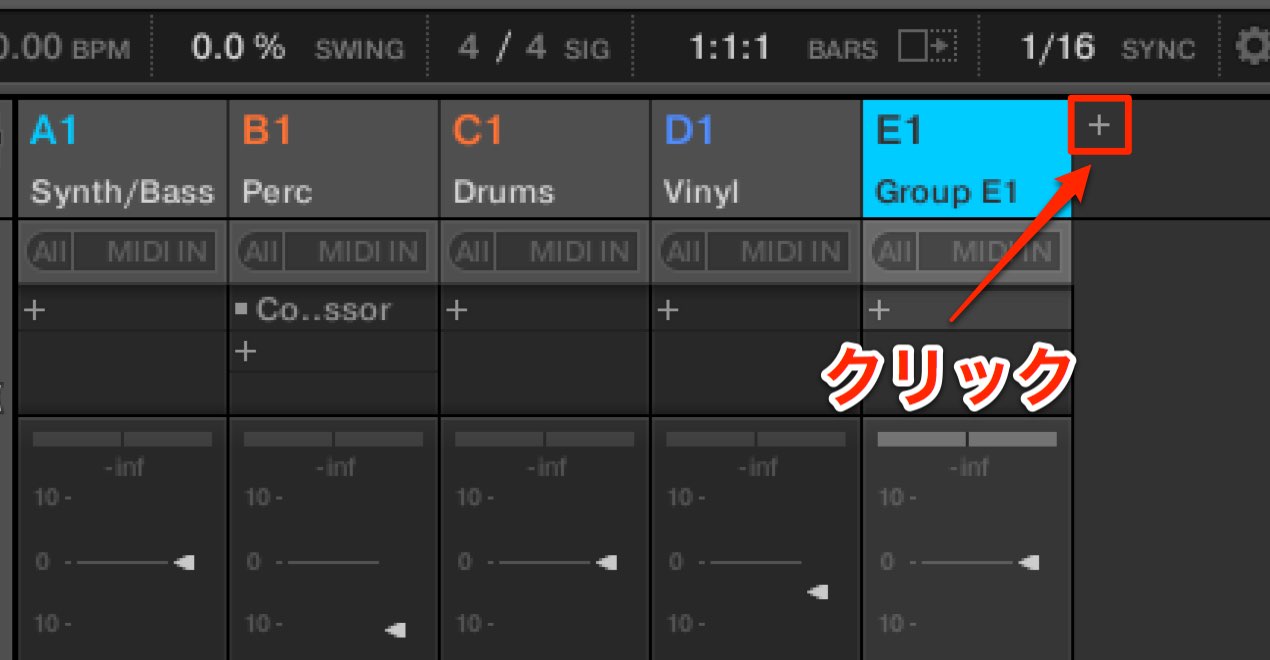Image resolution: width=1270 pixels, height=660 pixels.
Task: Open the MIDI IN selector in the B1 channel
Action: point(358,252)
